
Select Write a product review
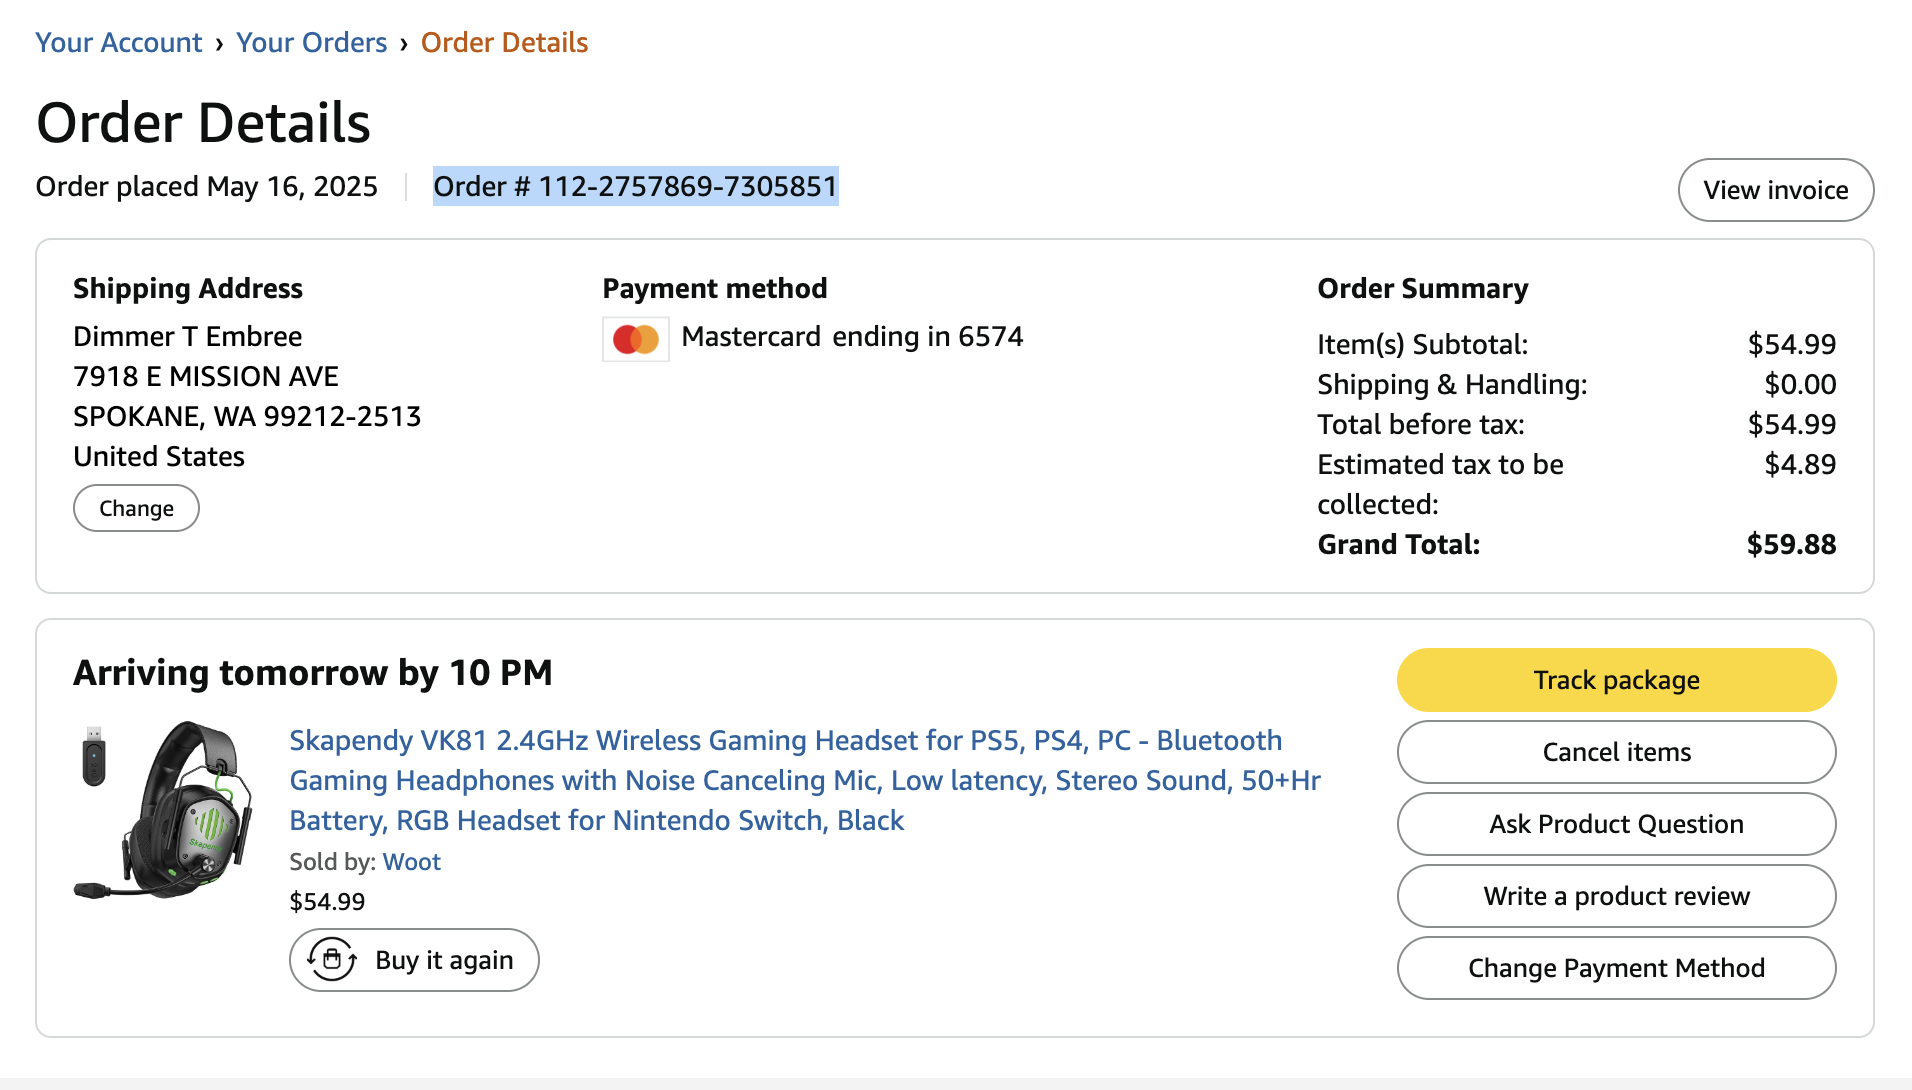1616,896
